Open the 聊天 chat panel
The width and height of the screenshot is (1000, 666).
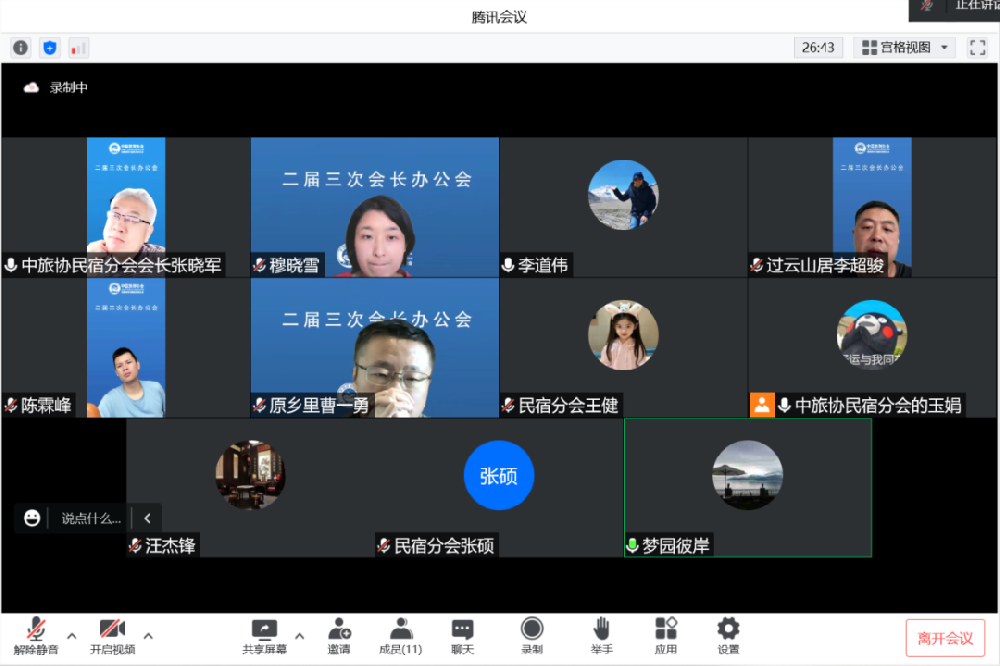462,636
